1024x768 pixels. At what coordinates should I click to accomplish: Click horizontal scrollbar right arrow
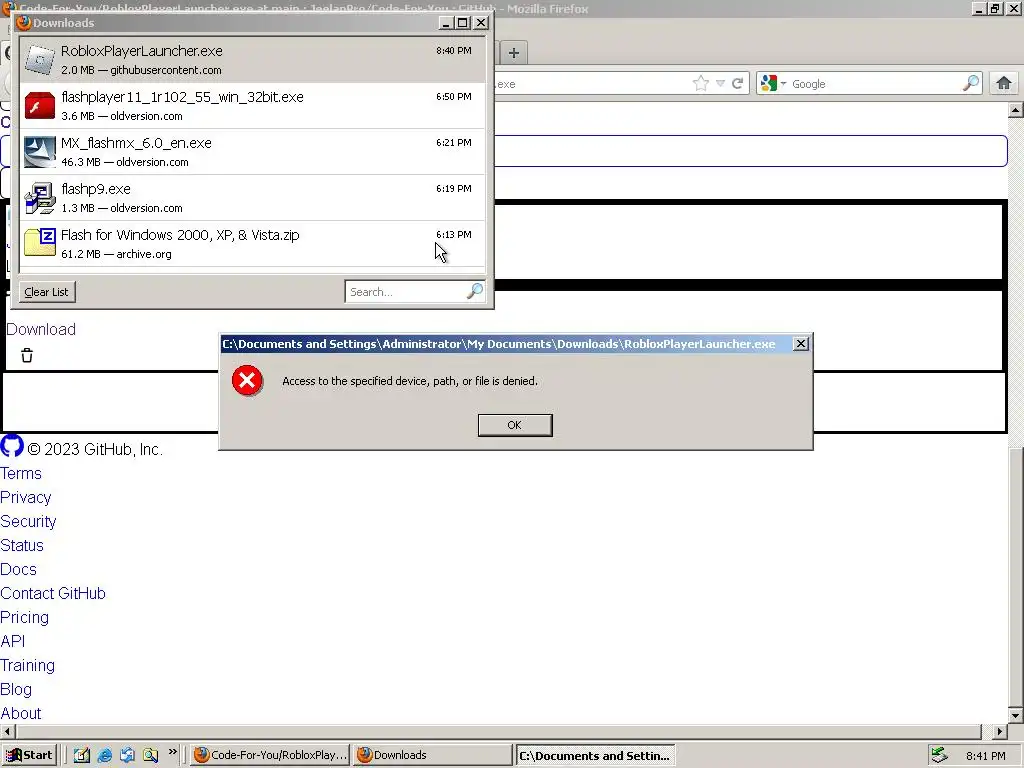coord(1000,731)
